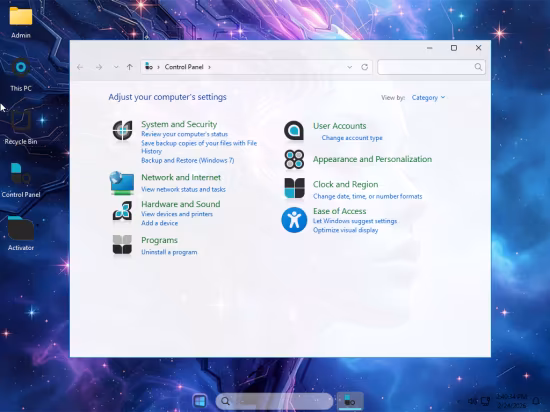The height and width of the screenshot is (412, 550).
Task: Click the Control Panel taskbar button
Action: click(350, 401)
